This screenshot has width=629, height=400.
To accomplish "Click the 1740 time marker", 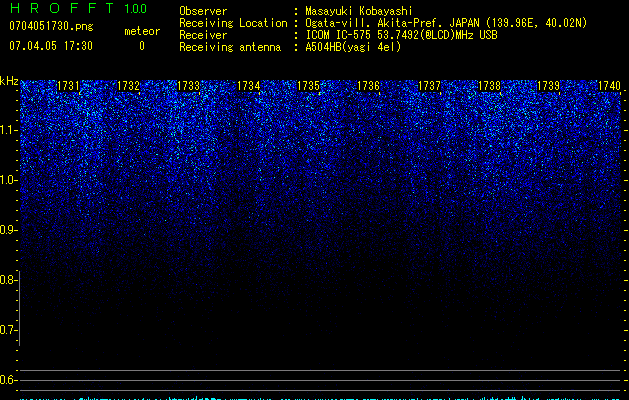I will coord(609,86).
